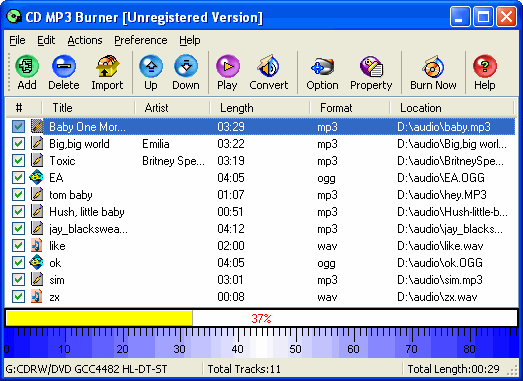Click file icon of Toxic row
The image size is (523, 381).
coord(37,160)
